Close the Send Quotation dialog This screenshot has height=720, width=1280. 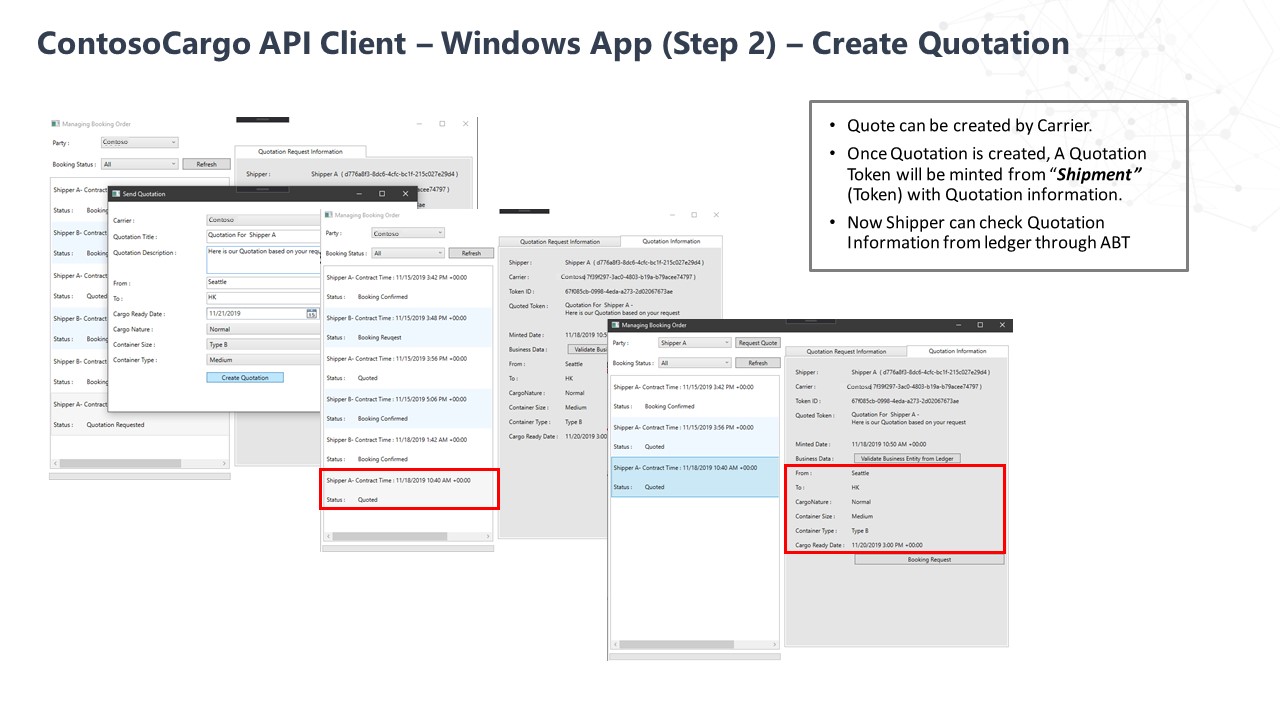click(x=405, y=194)
